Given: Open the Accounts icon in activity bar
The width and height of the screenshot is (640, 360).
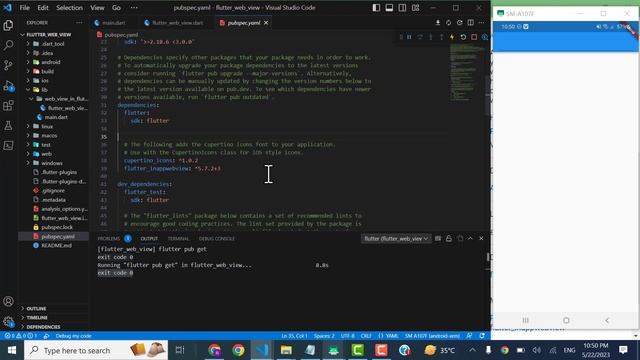Looking at the screenshot, I should point(8,301).
